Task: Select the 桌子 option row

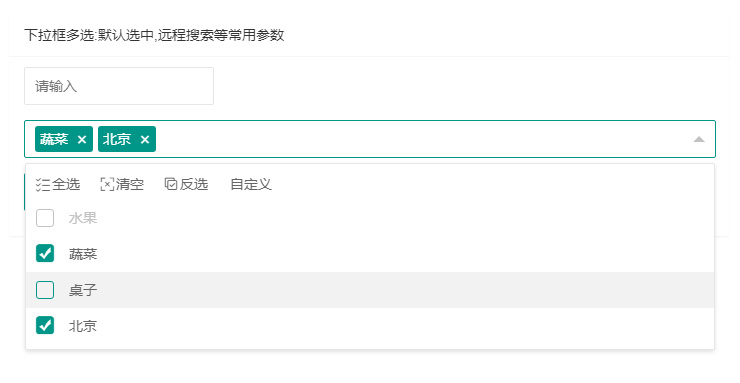Action: [x=370, y=290]
